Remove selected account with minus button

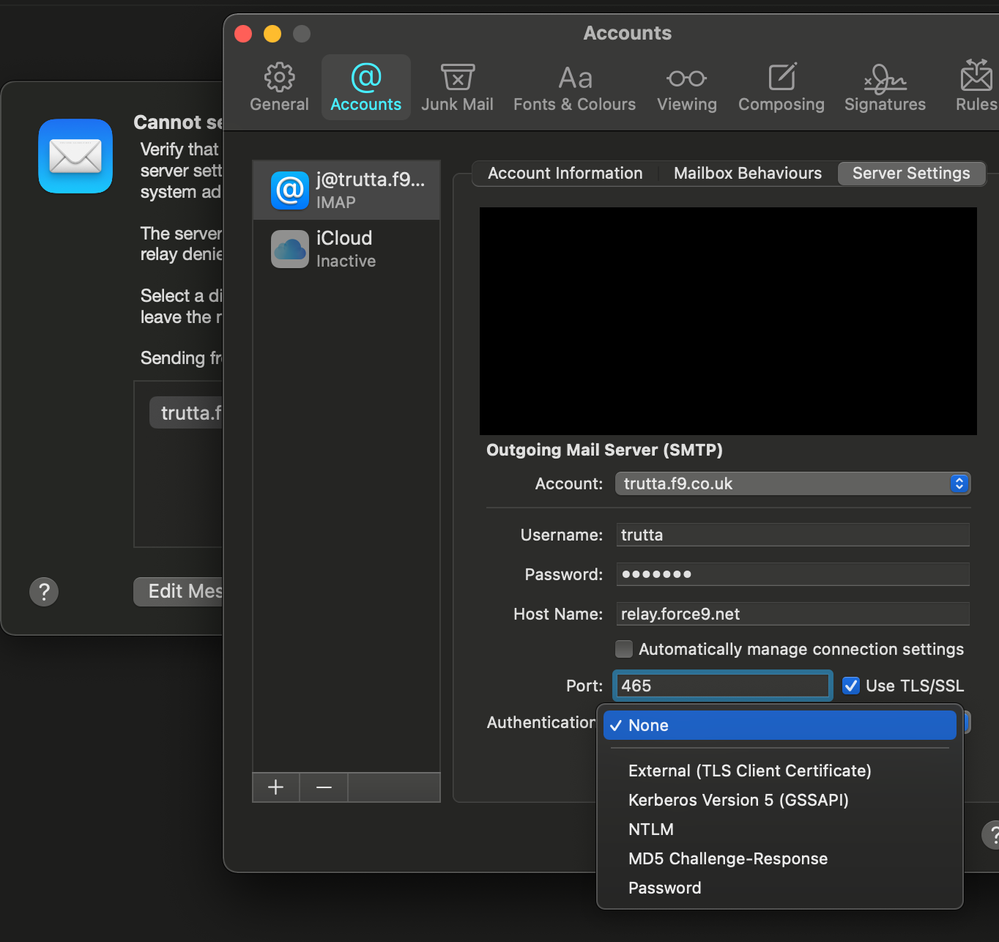point(324,787)
